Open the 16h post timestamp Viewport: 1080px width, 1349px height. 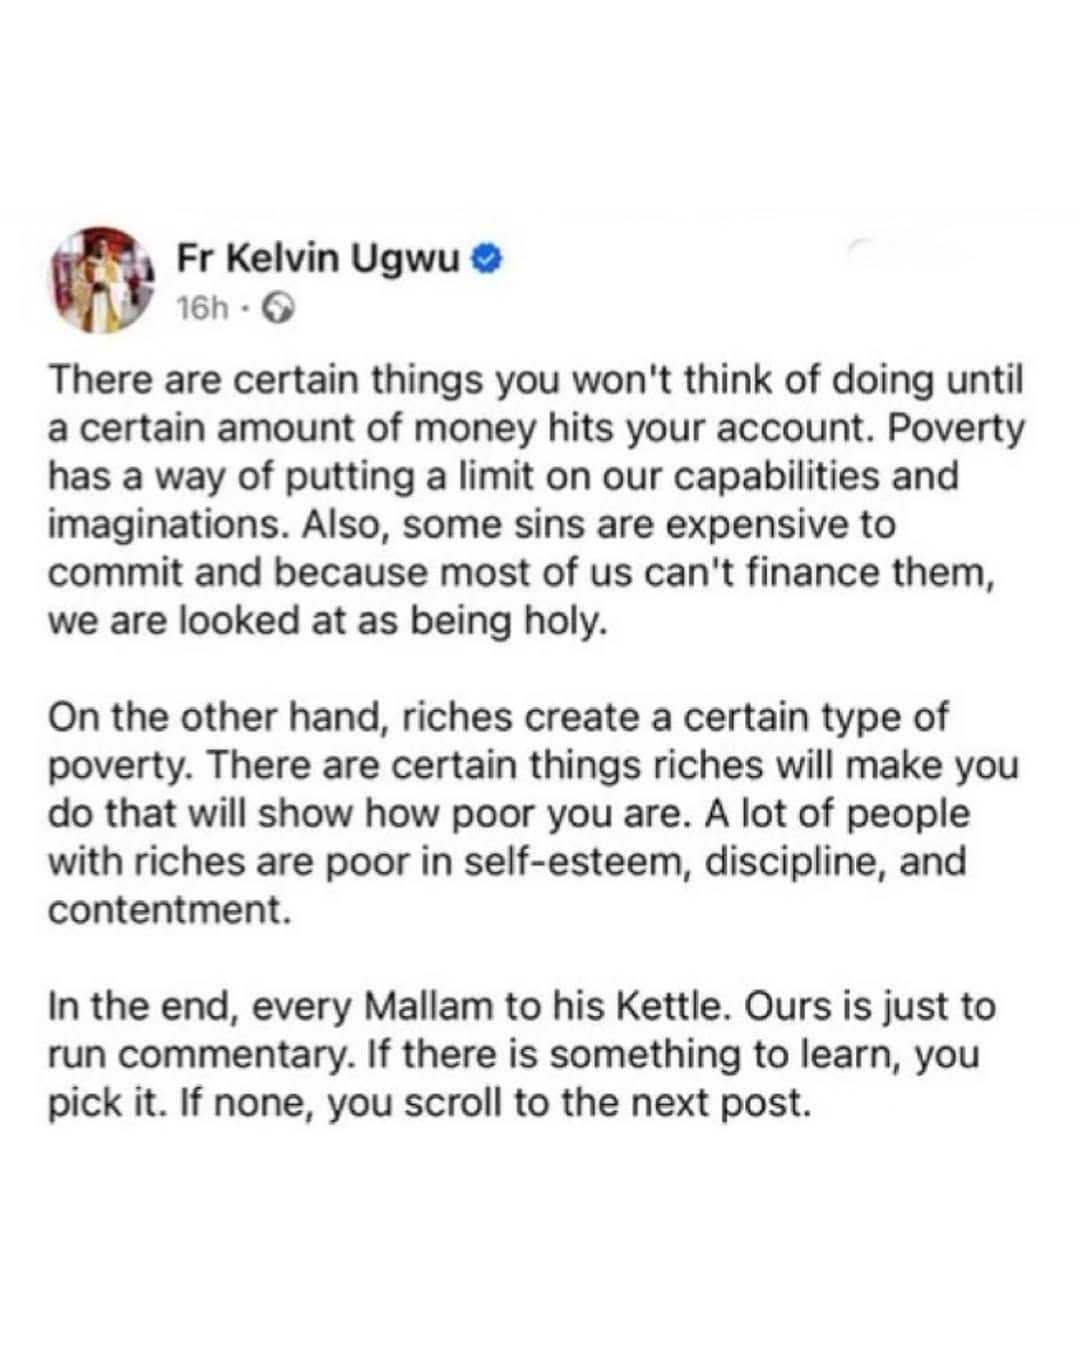coord(202,309)
